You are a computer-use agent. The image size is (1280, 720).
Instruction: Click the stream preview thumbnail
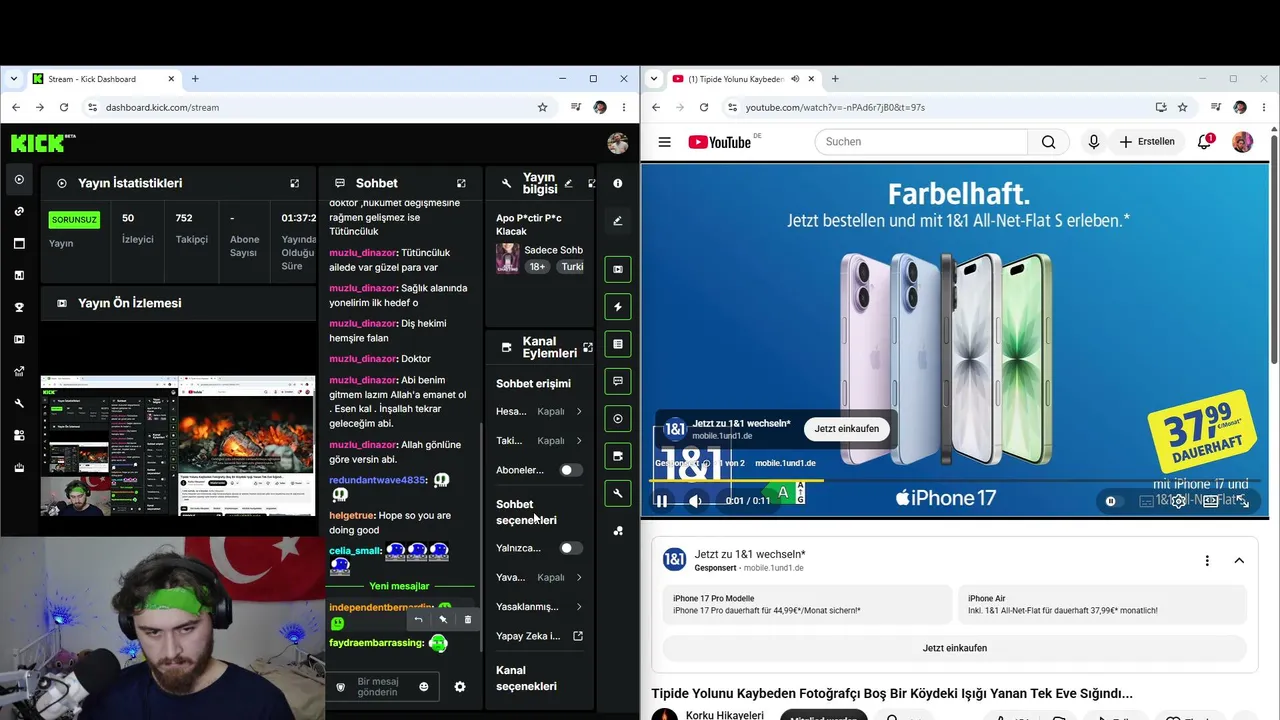178,446
